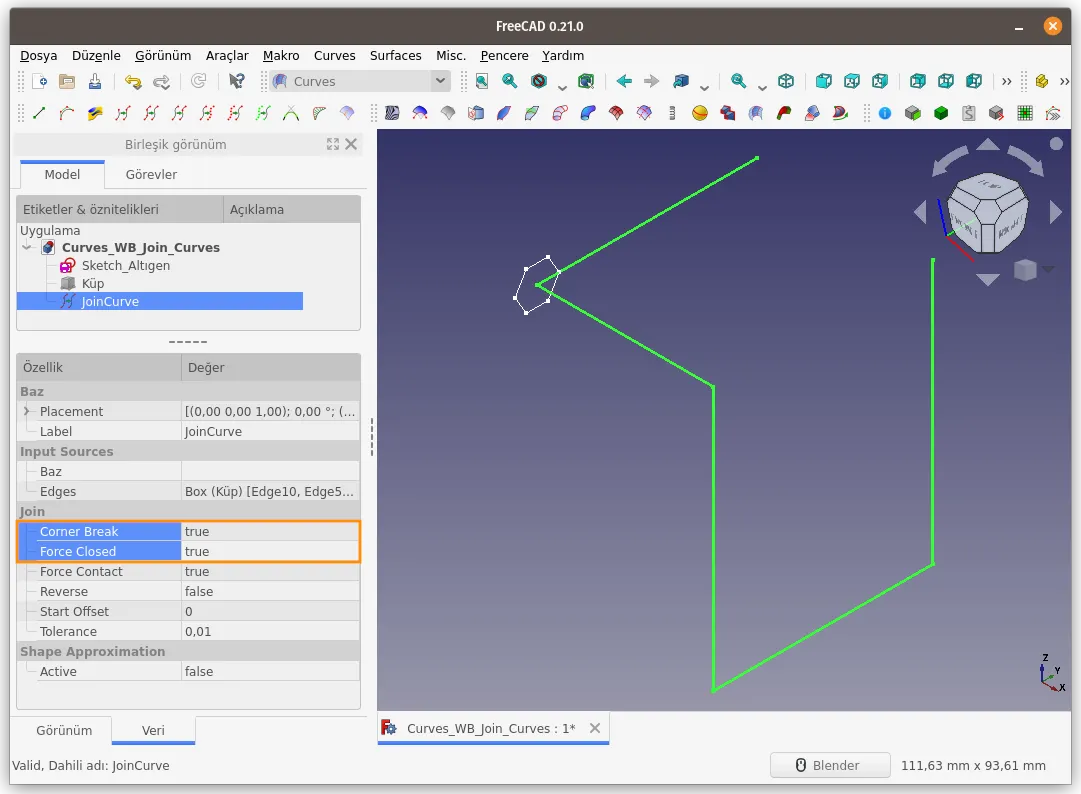Create a new document with the toolbar icon
The image size is (1081, 794).
[x=39, y=81]
